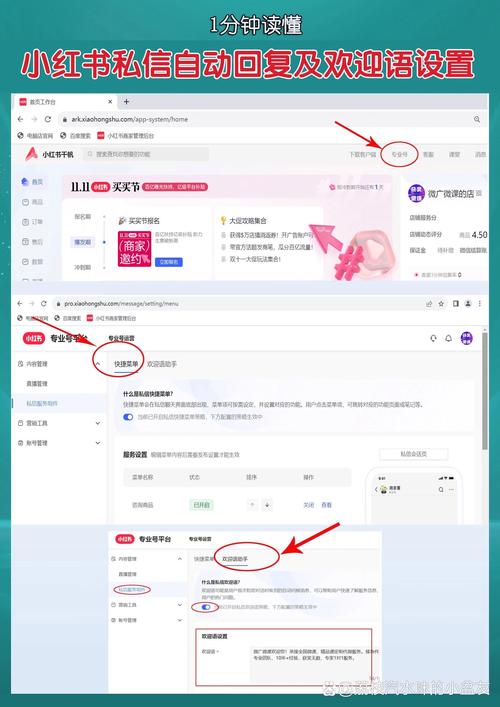Click the 千帆 function search box

click(146, 154)
